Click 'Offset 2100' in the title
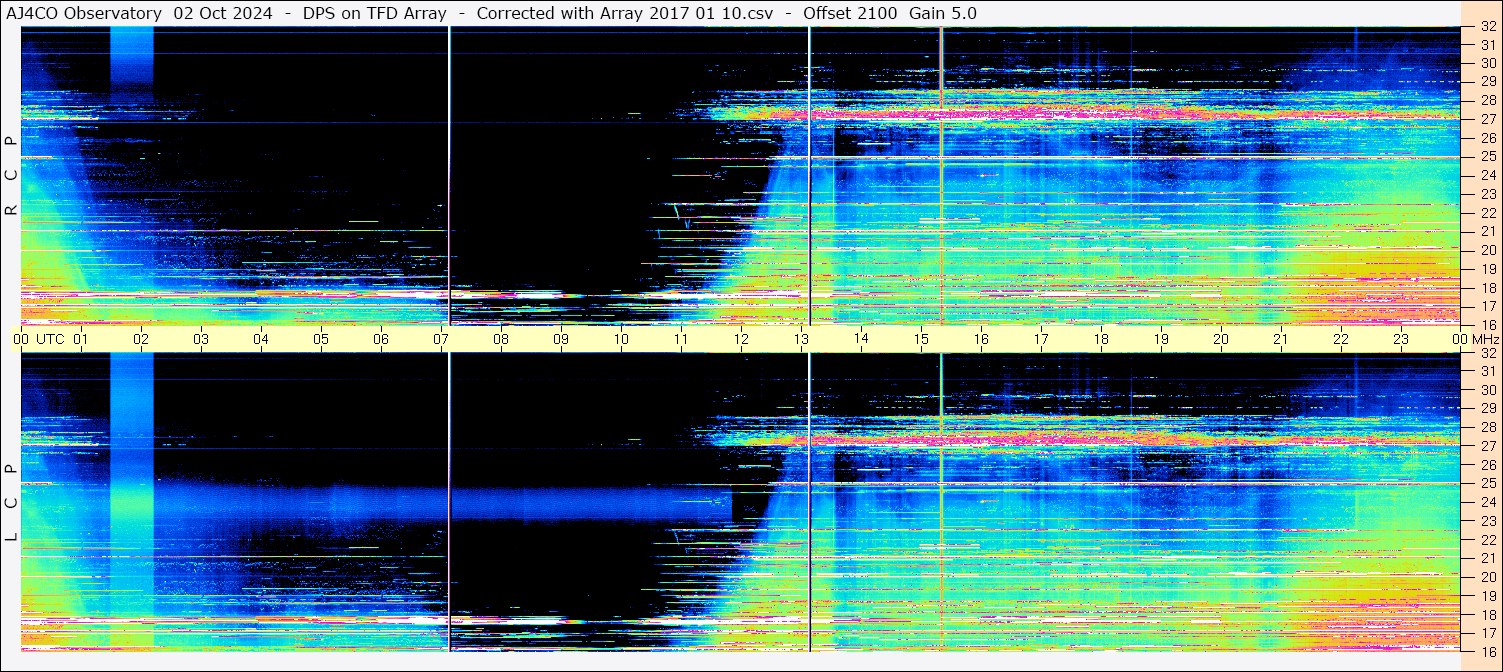This screenshot has height=672, width=1503. pyautogui.click(x=850, y=13)
